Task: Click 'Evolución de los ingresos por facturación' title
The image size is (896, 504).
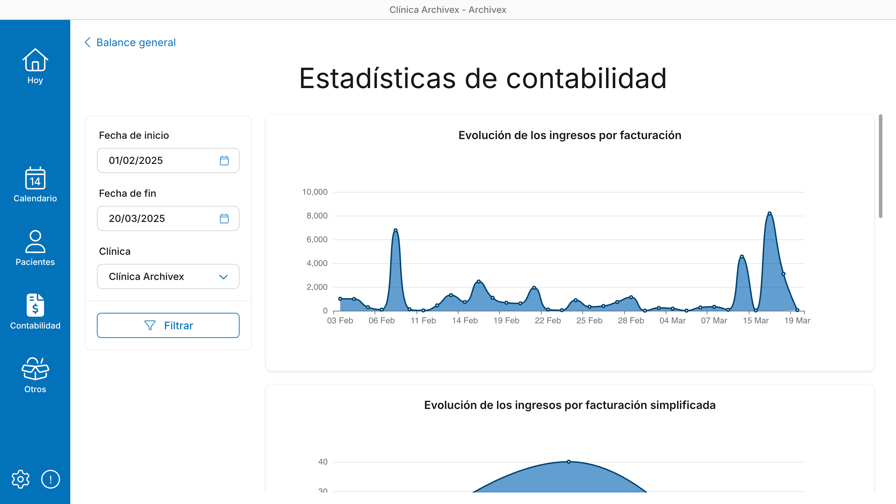Action: (x=570, y=135)
